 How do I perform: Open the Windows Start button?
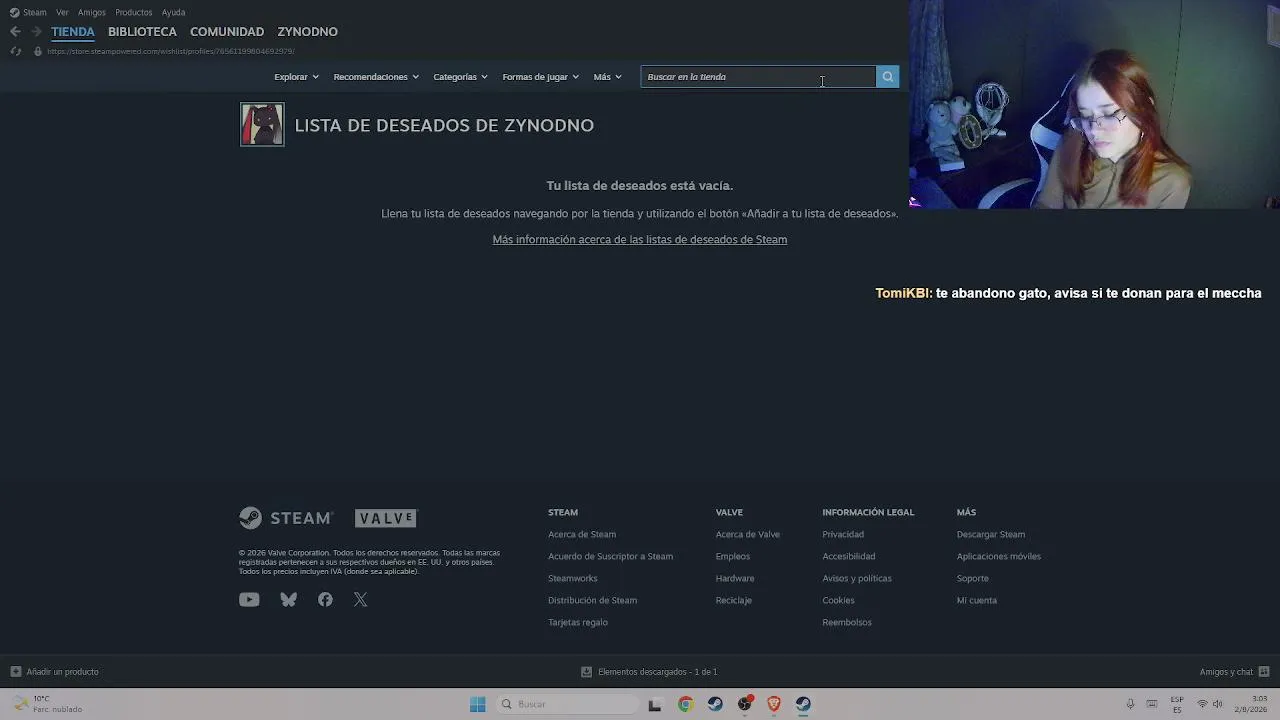(478, 704)
